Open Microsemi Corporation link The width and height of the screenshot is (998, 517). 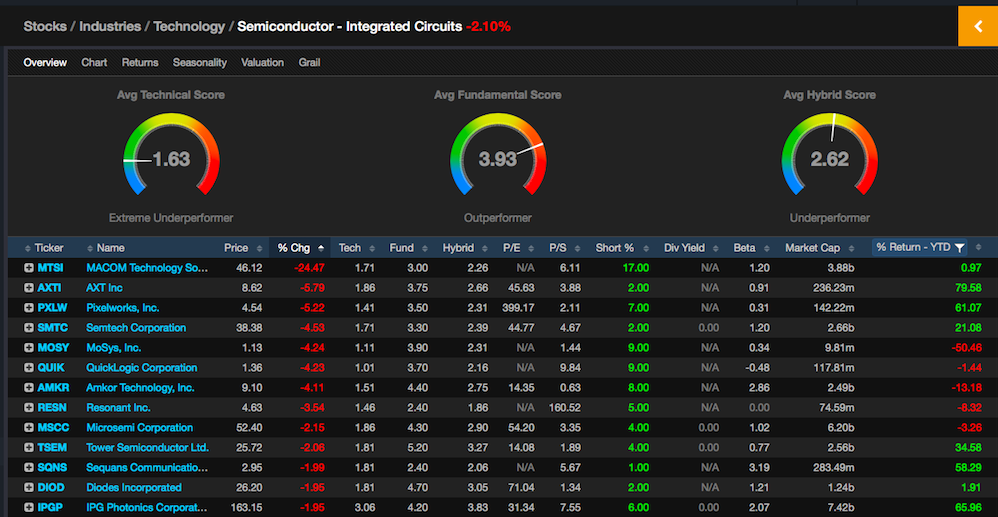pos(139,428)
